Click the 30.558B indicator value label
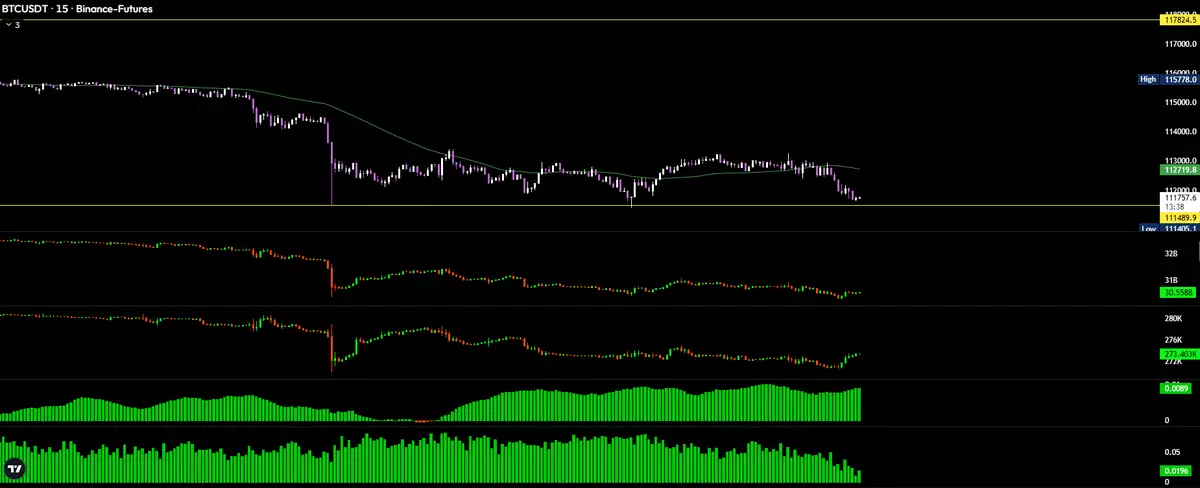Screen dimensions: 1200x488 (1180, 293)
